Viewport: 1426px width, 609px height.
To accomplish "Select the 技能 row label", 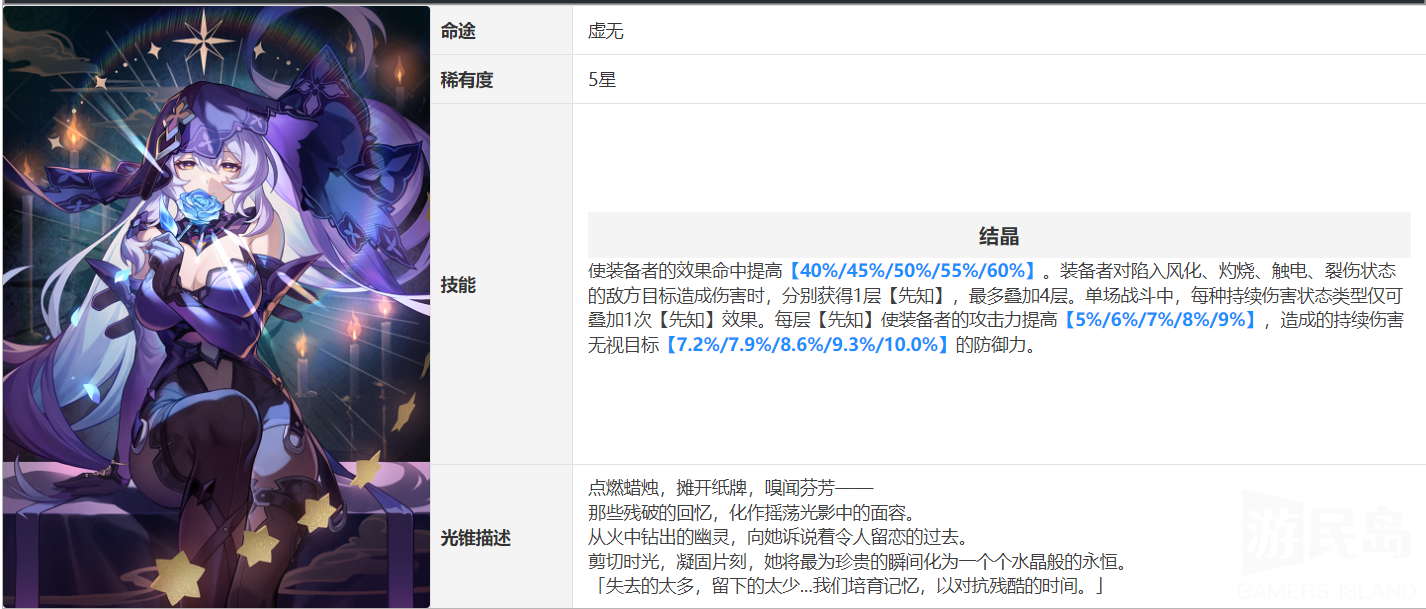I will [458, 285].
